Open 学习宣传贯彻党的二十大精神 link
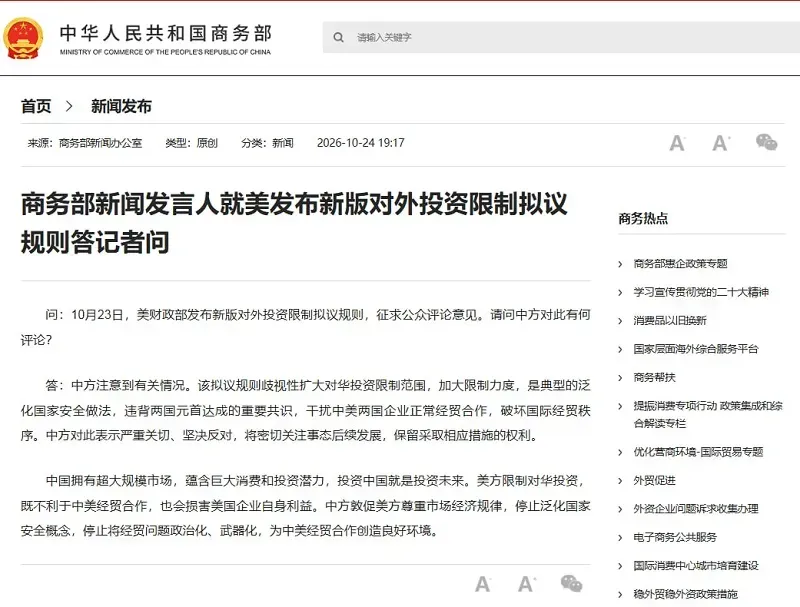 pyautogui.click(x=701, y=292)
